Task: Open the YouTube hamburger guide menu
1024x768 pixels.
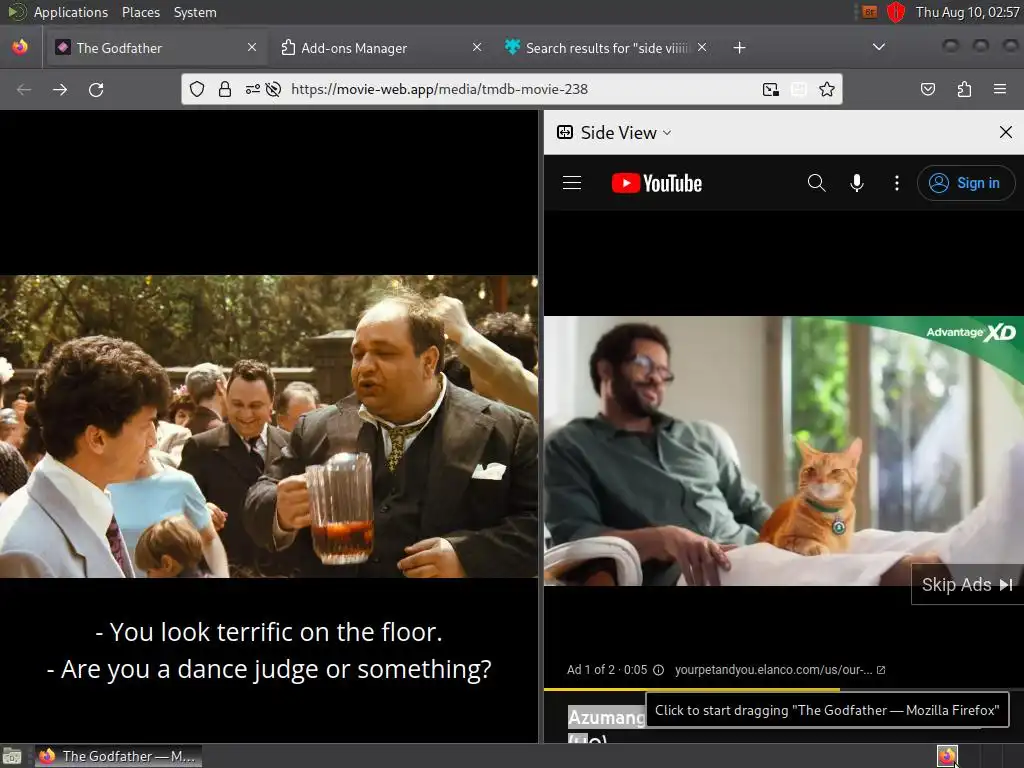Action: (x=572, y=183)
